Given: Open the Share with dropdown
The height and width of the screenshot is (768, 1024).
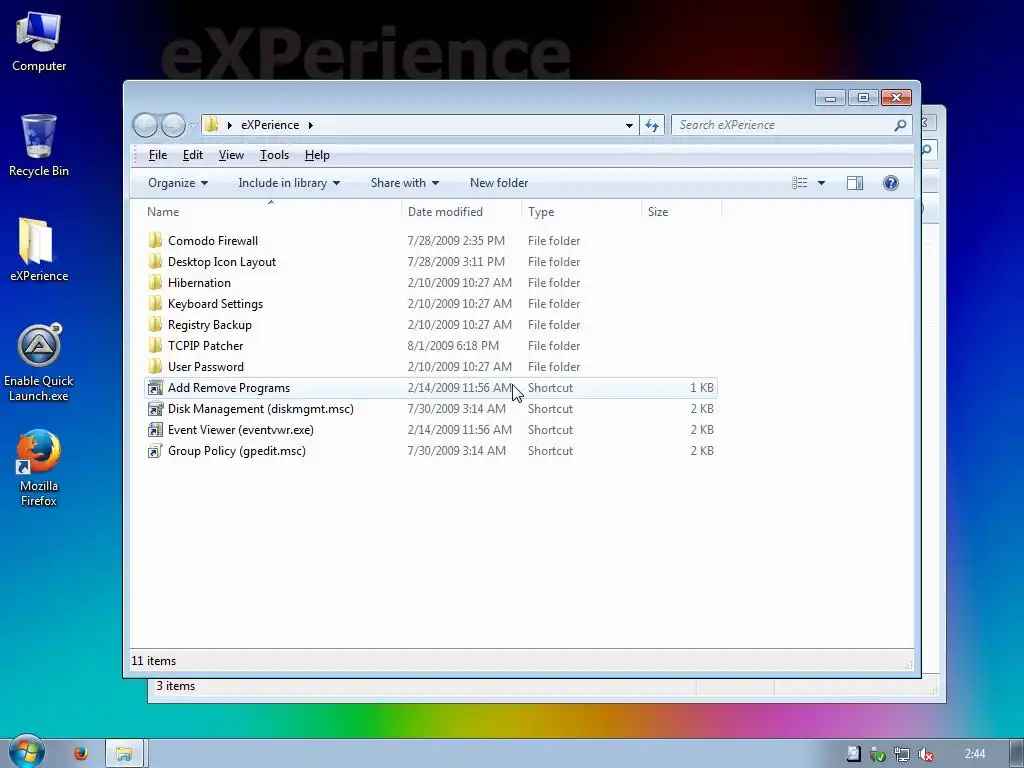Looking at the screenshot, I should pyautogui.click(x=404, y=183).
